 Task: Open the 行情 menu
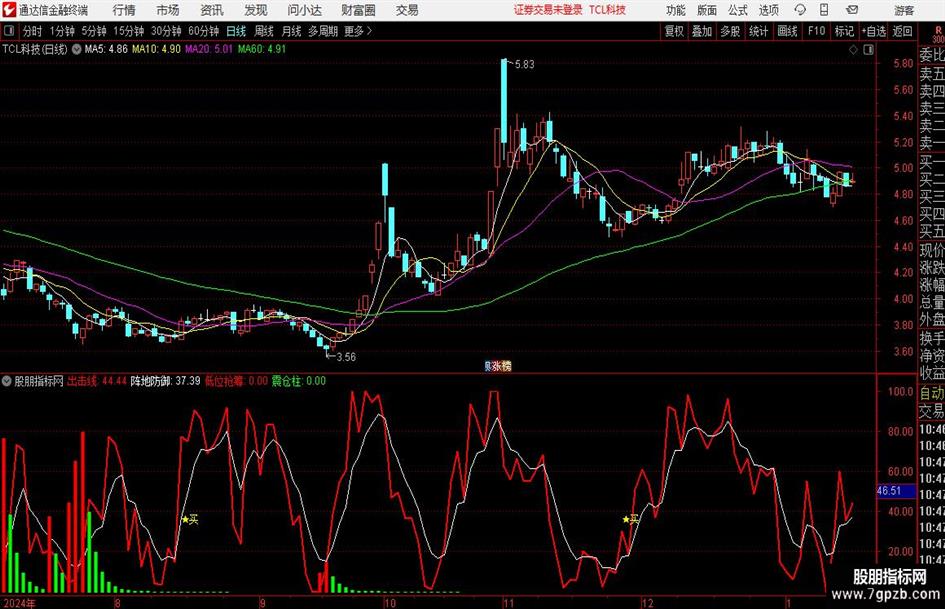coord(124,10)
